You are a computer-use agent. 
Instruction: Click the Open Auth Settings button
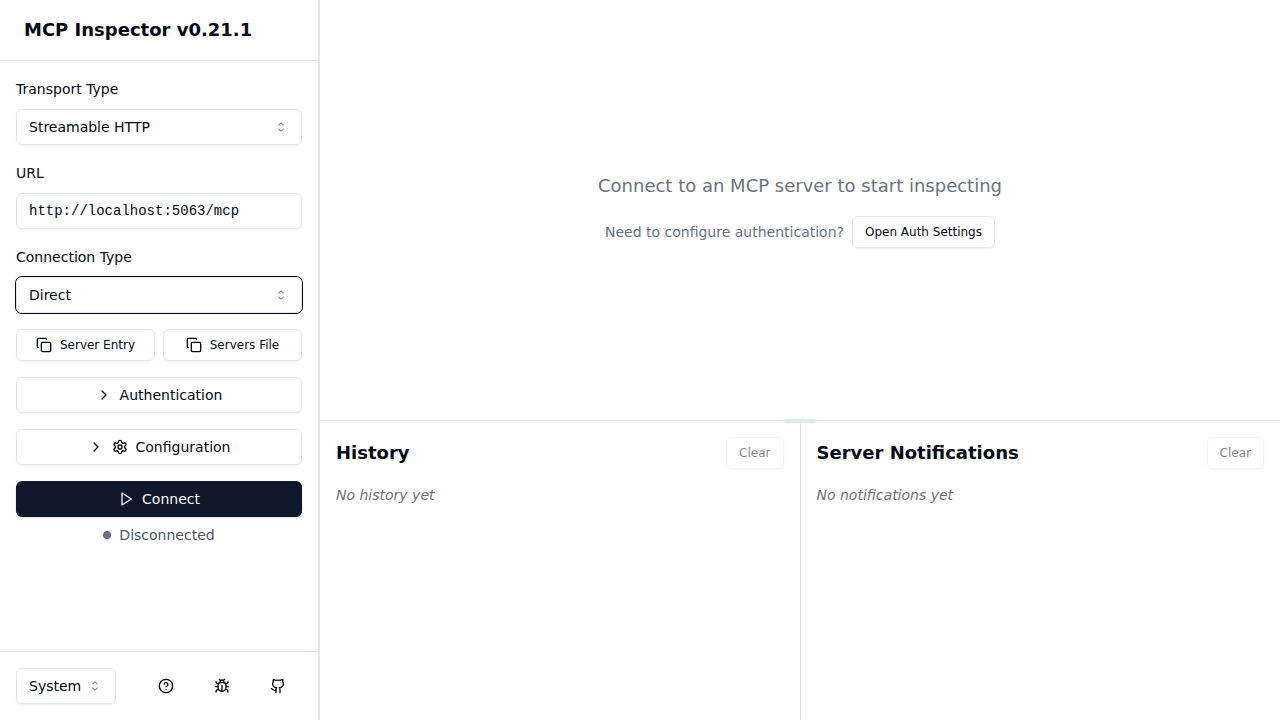coord(923,231)
